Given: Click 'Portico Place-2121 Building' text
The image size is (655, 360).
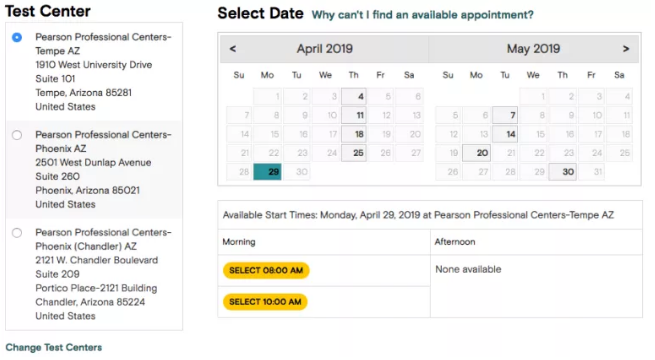Looking at the screenshot, I should point(96,288).
